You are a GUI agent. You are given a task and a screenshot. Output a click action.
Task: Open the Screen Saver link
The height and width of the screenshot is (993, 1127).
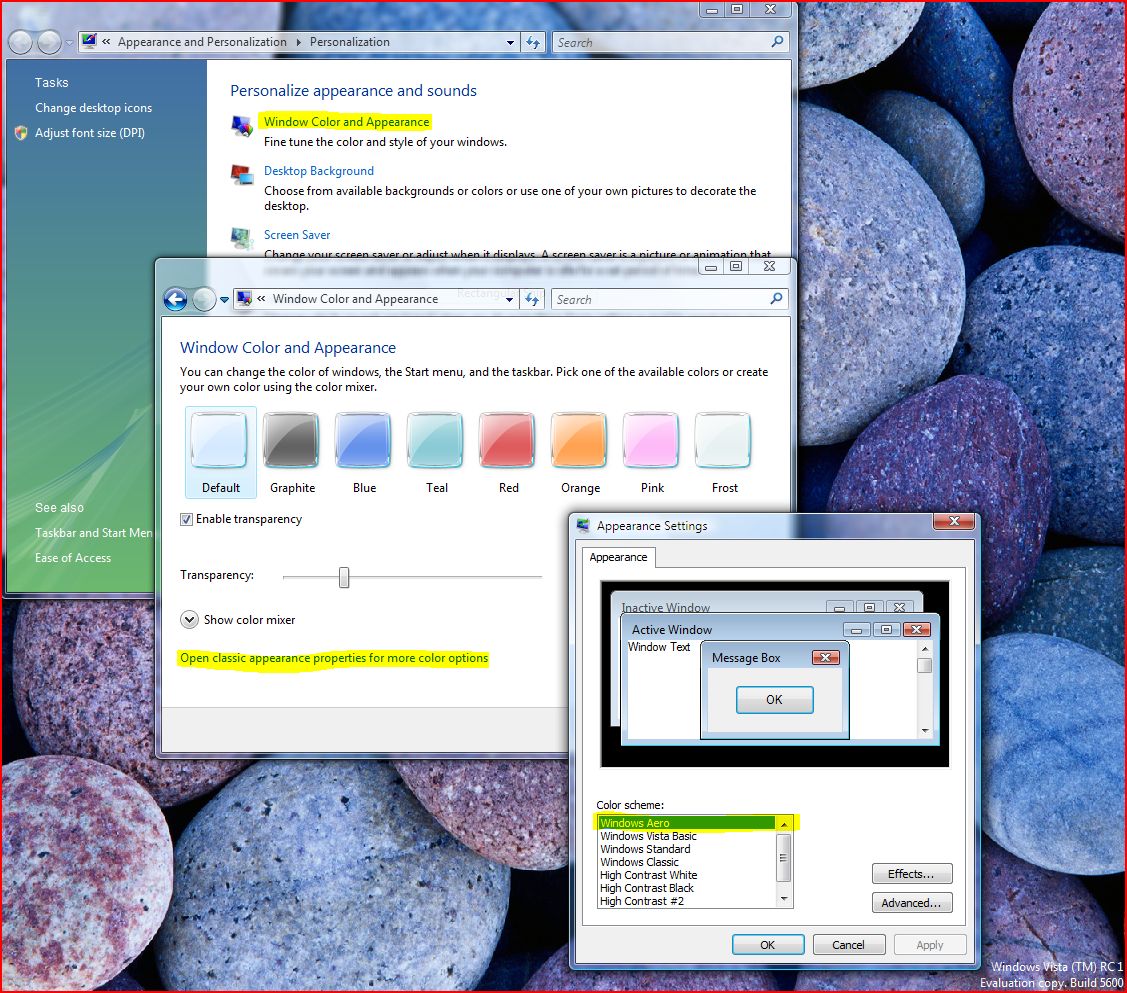coord(297,234)
